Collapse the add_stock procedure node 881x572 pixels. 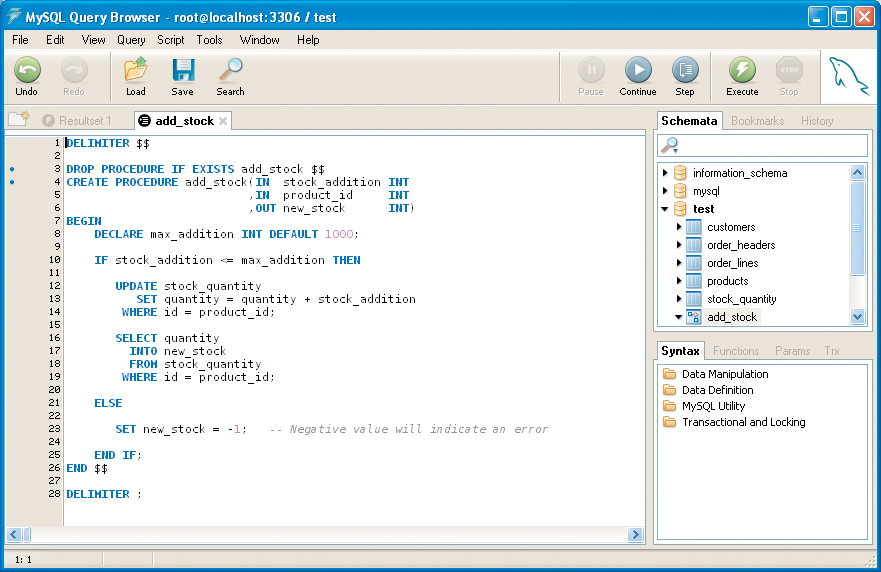(x=679, y=317)
